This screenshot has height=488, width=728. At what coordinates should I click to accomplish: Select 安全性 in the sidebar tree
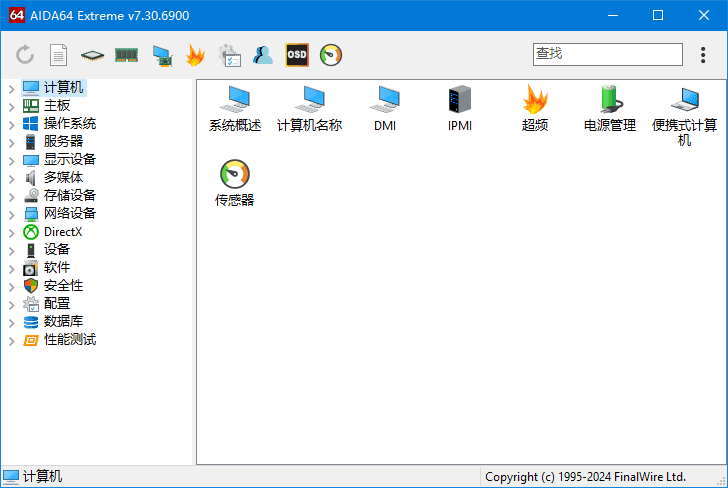coord(63,285)
